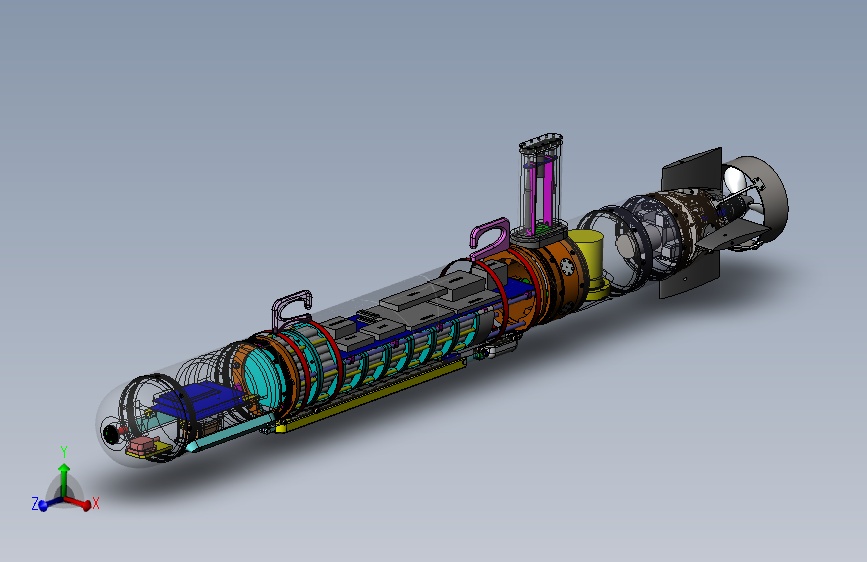This screenshot has width=867, height=562.
Task: Select the front purple lifting hook
Action: tap(291, 311)
